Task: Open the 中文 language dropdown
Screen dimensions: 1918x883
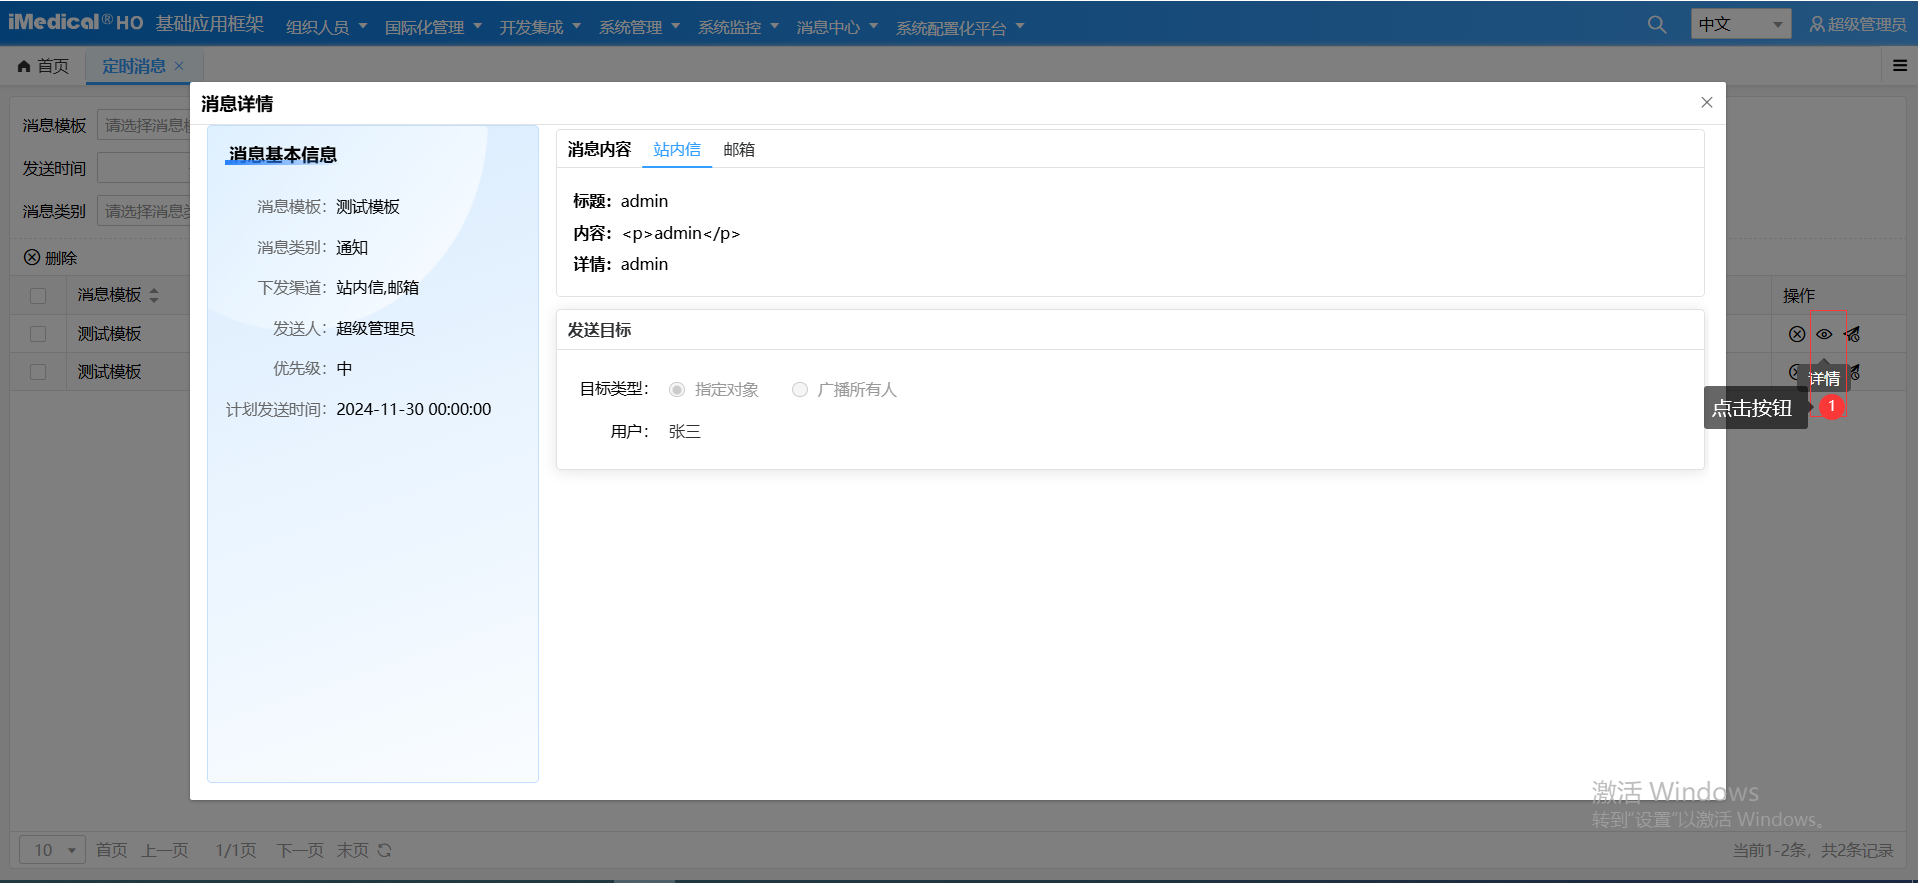Action: pos(1740,24)
